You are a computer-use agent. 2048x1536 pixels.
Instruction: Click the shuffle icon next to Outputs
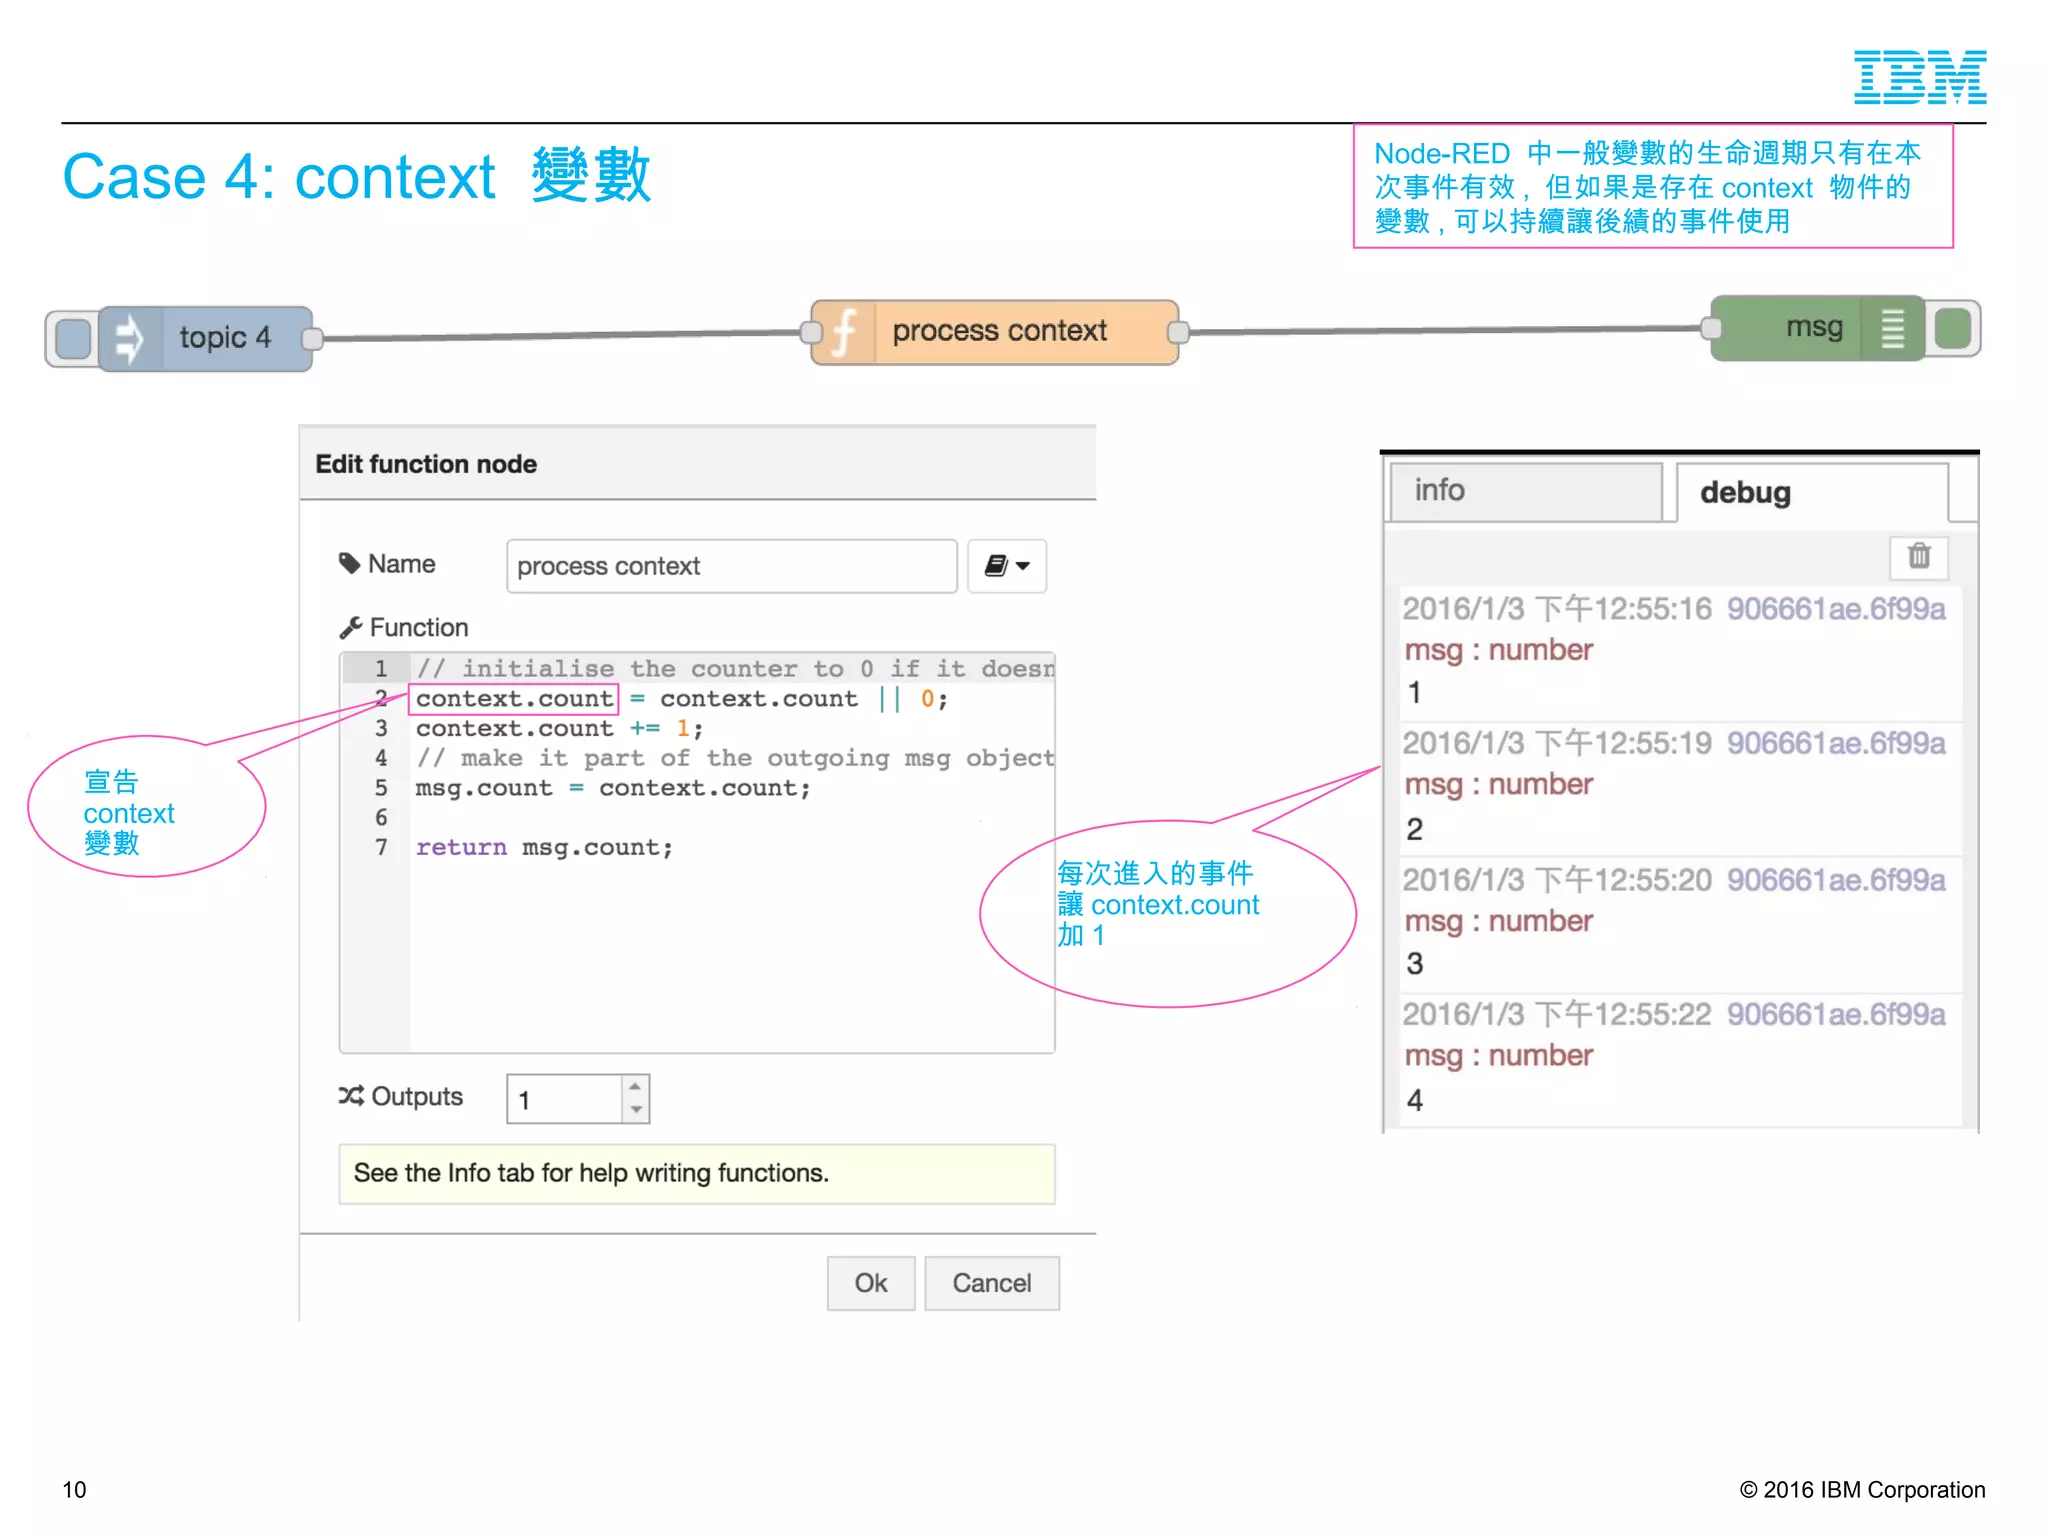[351, 1096]
